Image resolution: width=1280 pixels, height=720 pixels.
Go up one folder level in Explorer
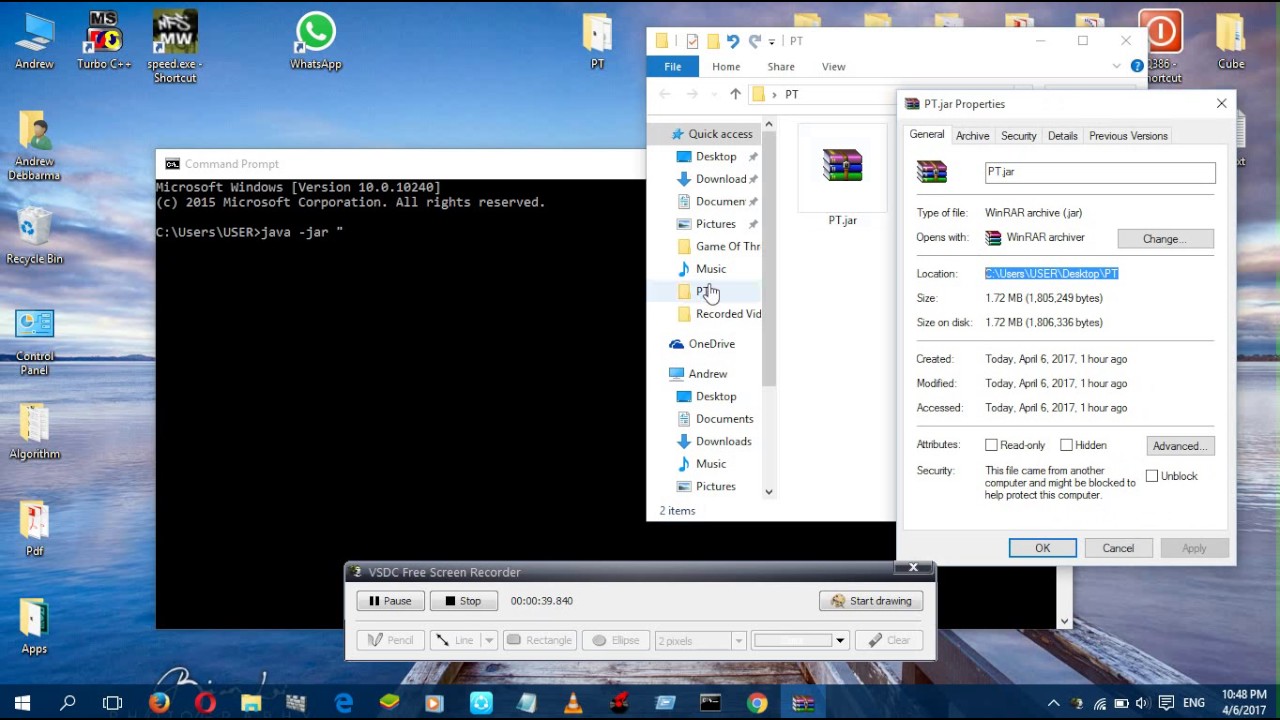tap(735, 94)
